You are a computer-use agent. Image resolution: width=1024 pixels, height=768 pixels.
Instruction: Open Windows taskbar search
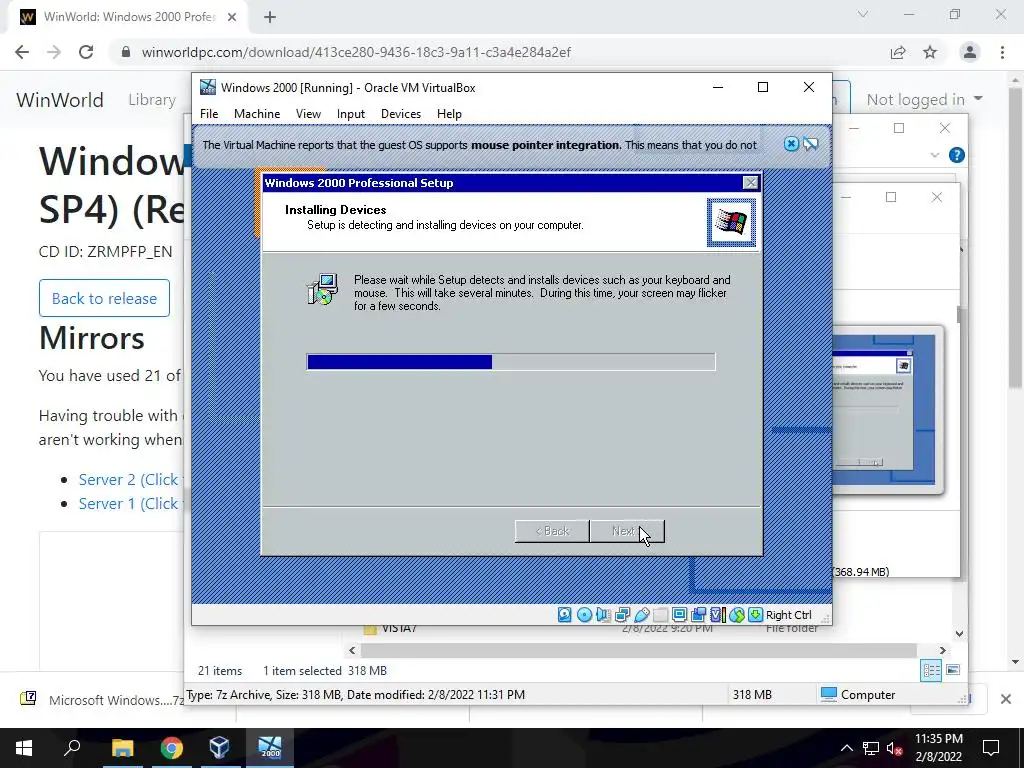coord(72,748)
